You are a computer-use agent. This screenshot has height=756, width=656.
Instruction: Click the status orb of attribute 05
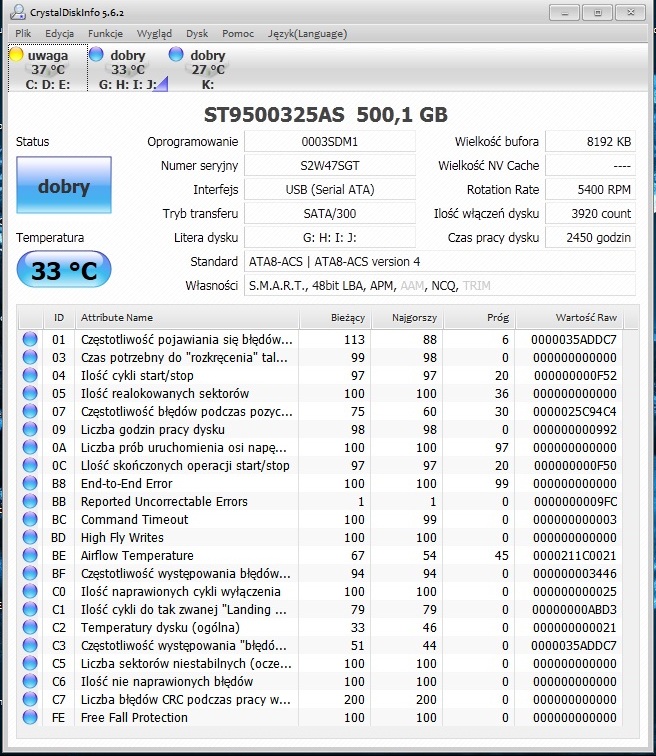click(x=30, y=393)
